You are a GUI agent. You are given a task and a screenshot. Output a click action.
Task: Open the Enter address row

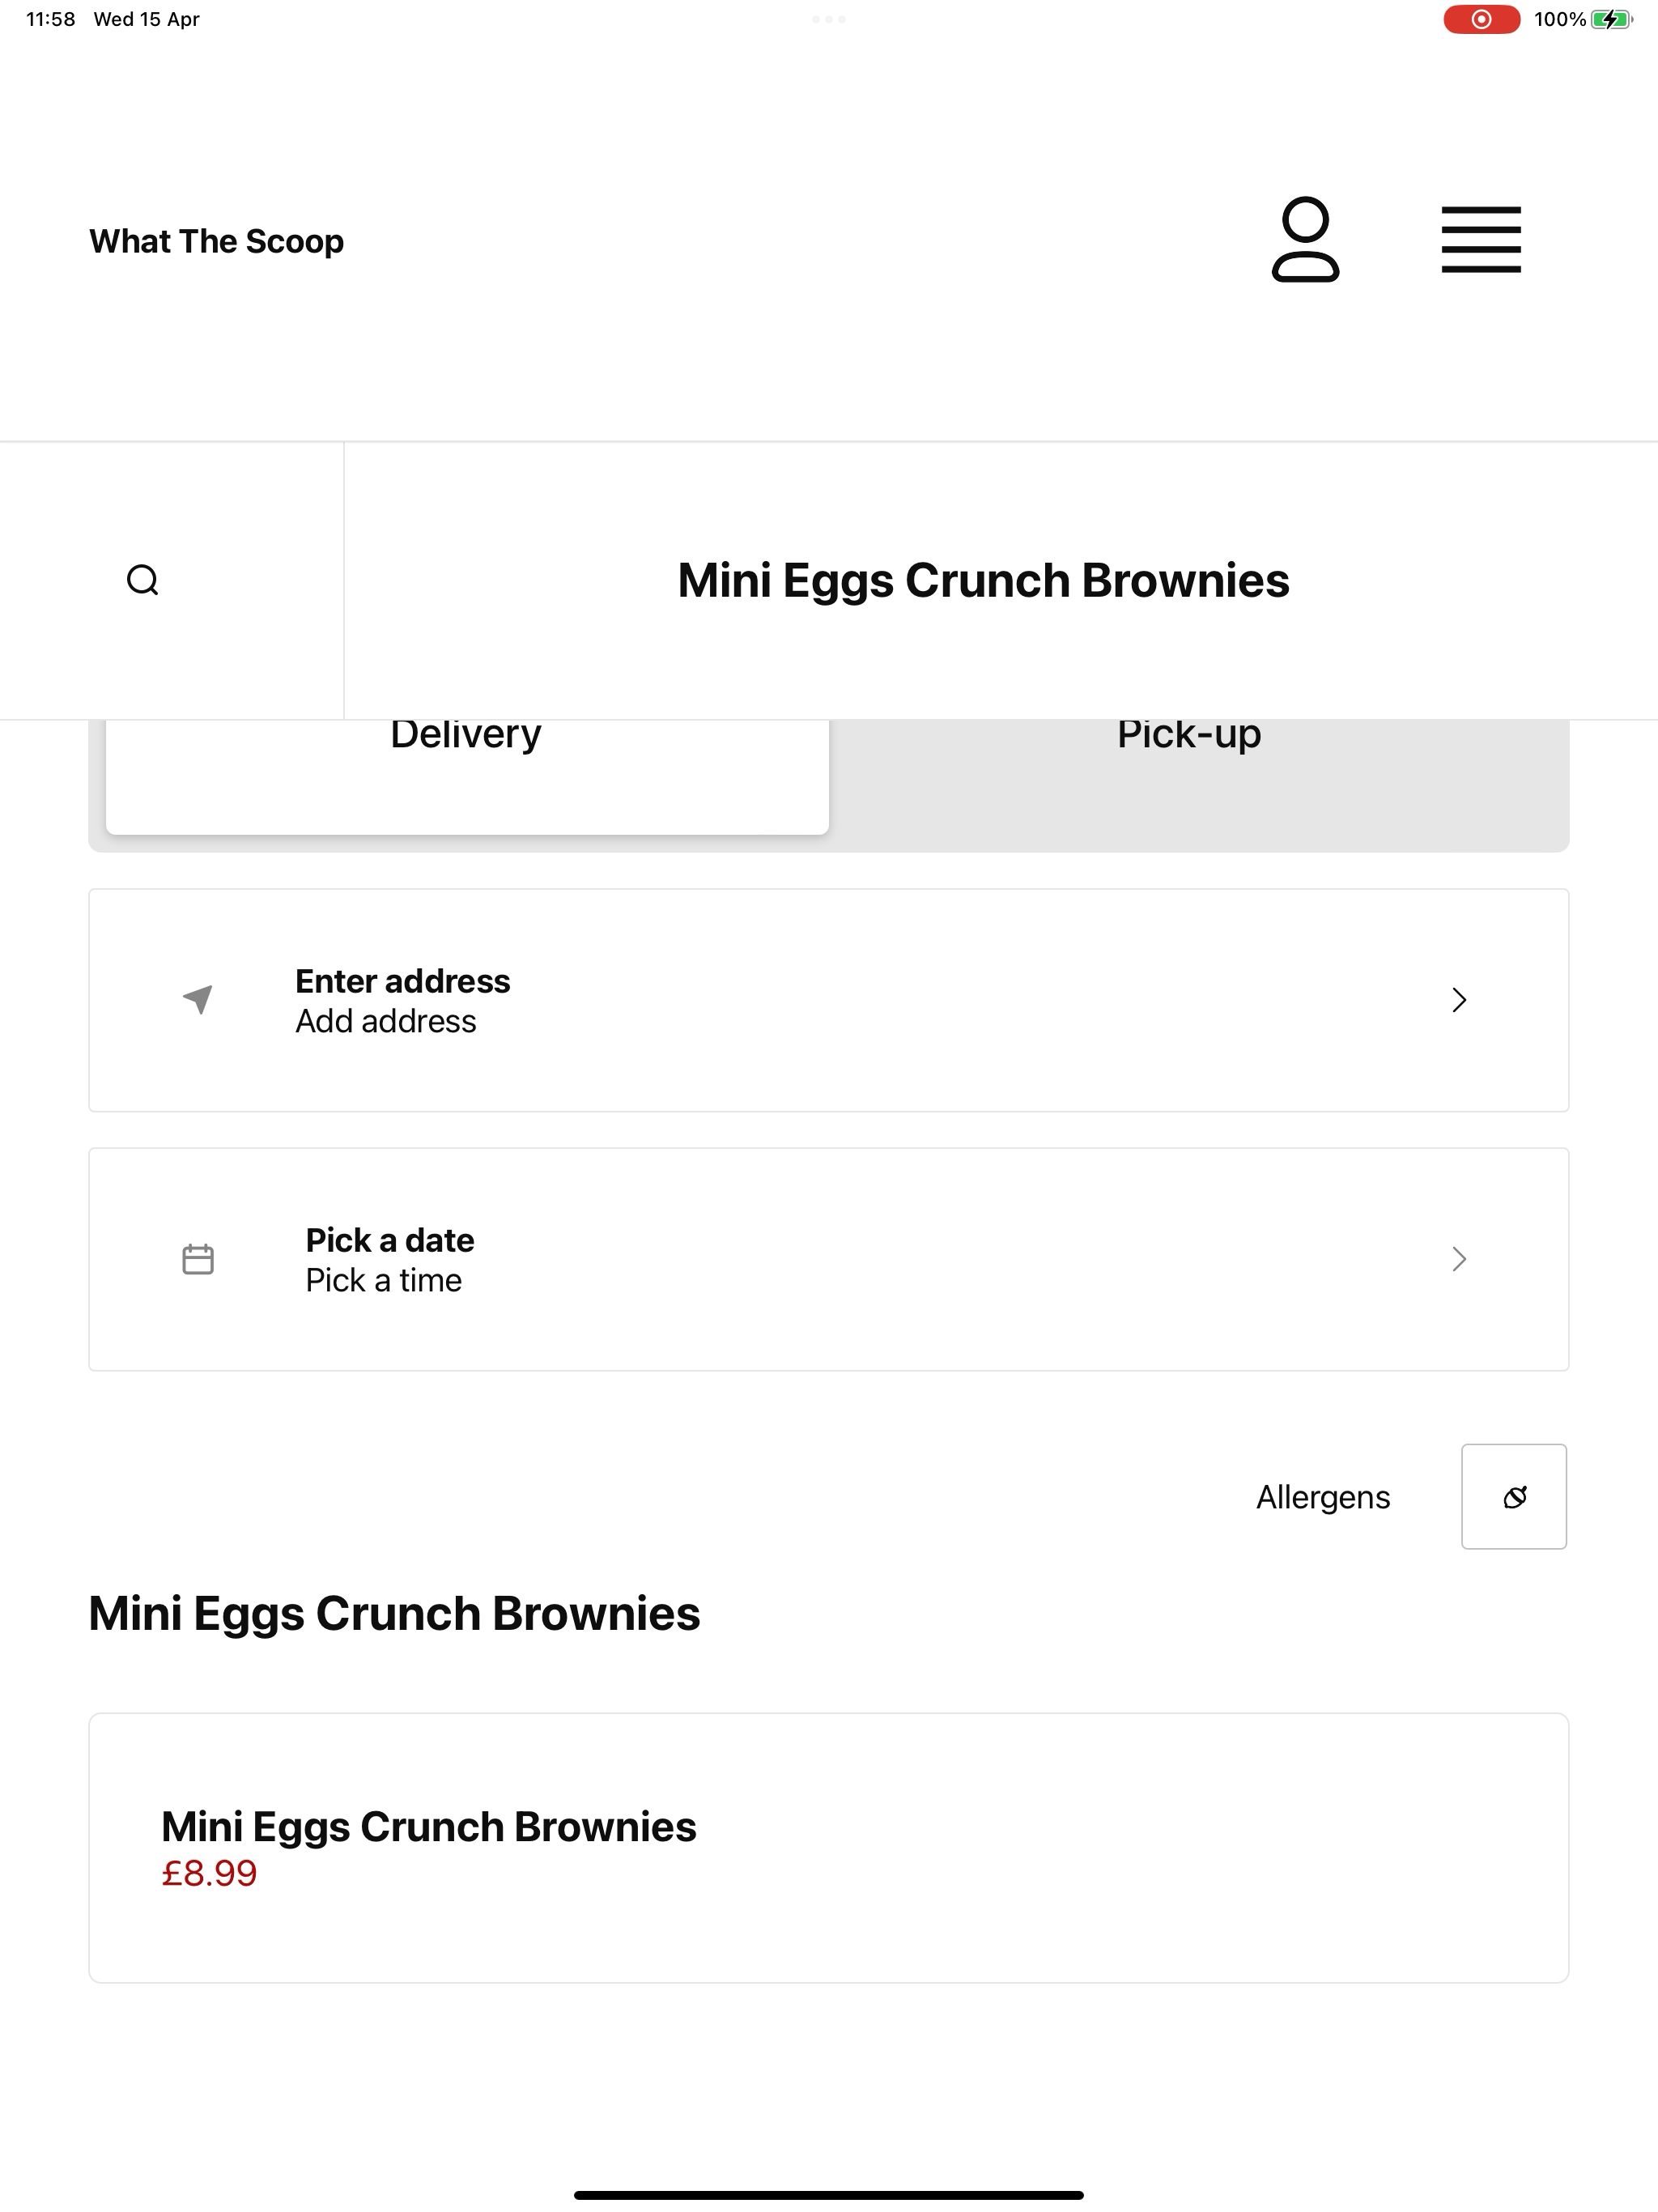(829, 1000)
